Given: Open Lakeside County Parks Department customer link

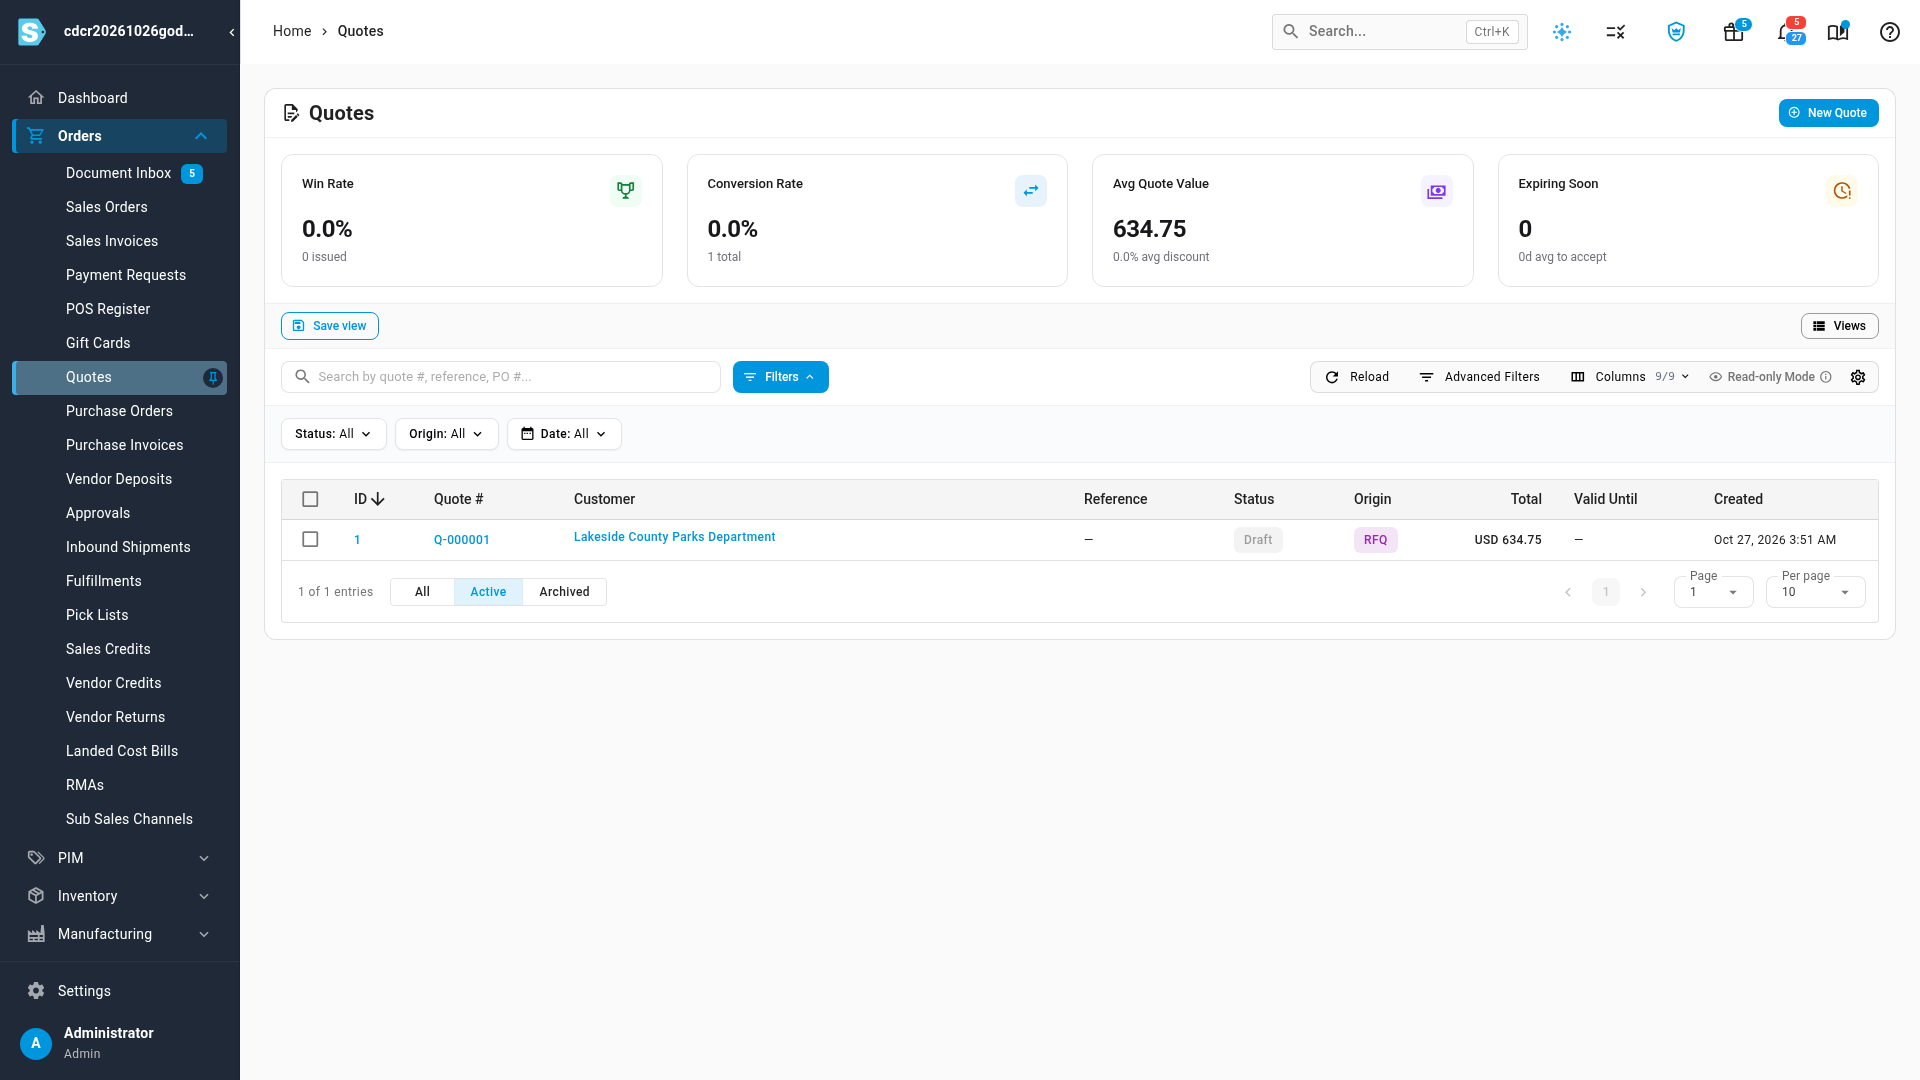Looking at the screenshot, I should pyautogui.click(x=674, y=537).
